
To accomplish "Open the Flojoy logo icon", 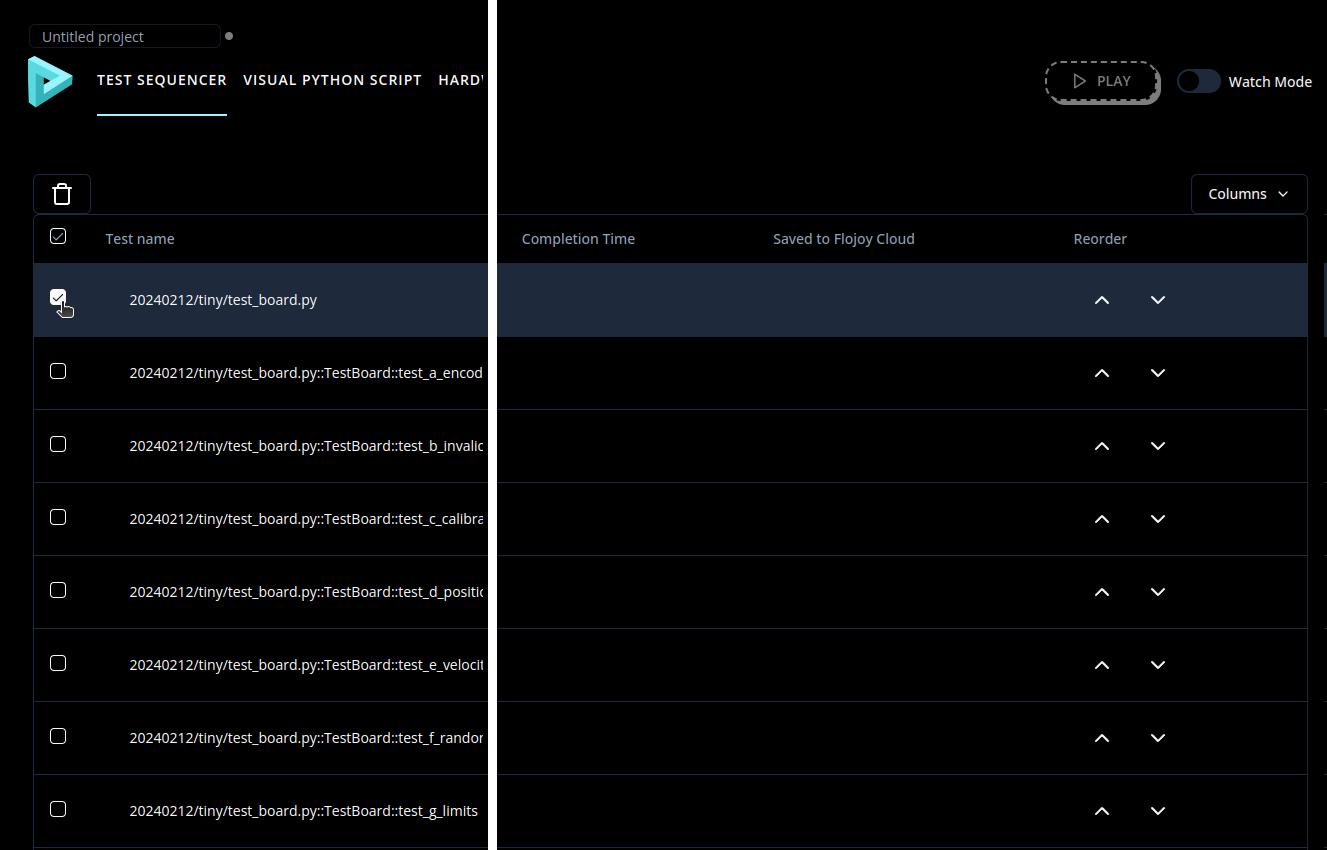I will coord(50,82).
